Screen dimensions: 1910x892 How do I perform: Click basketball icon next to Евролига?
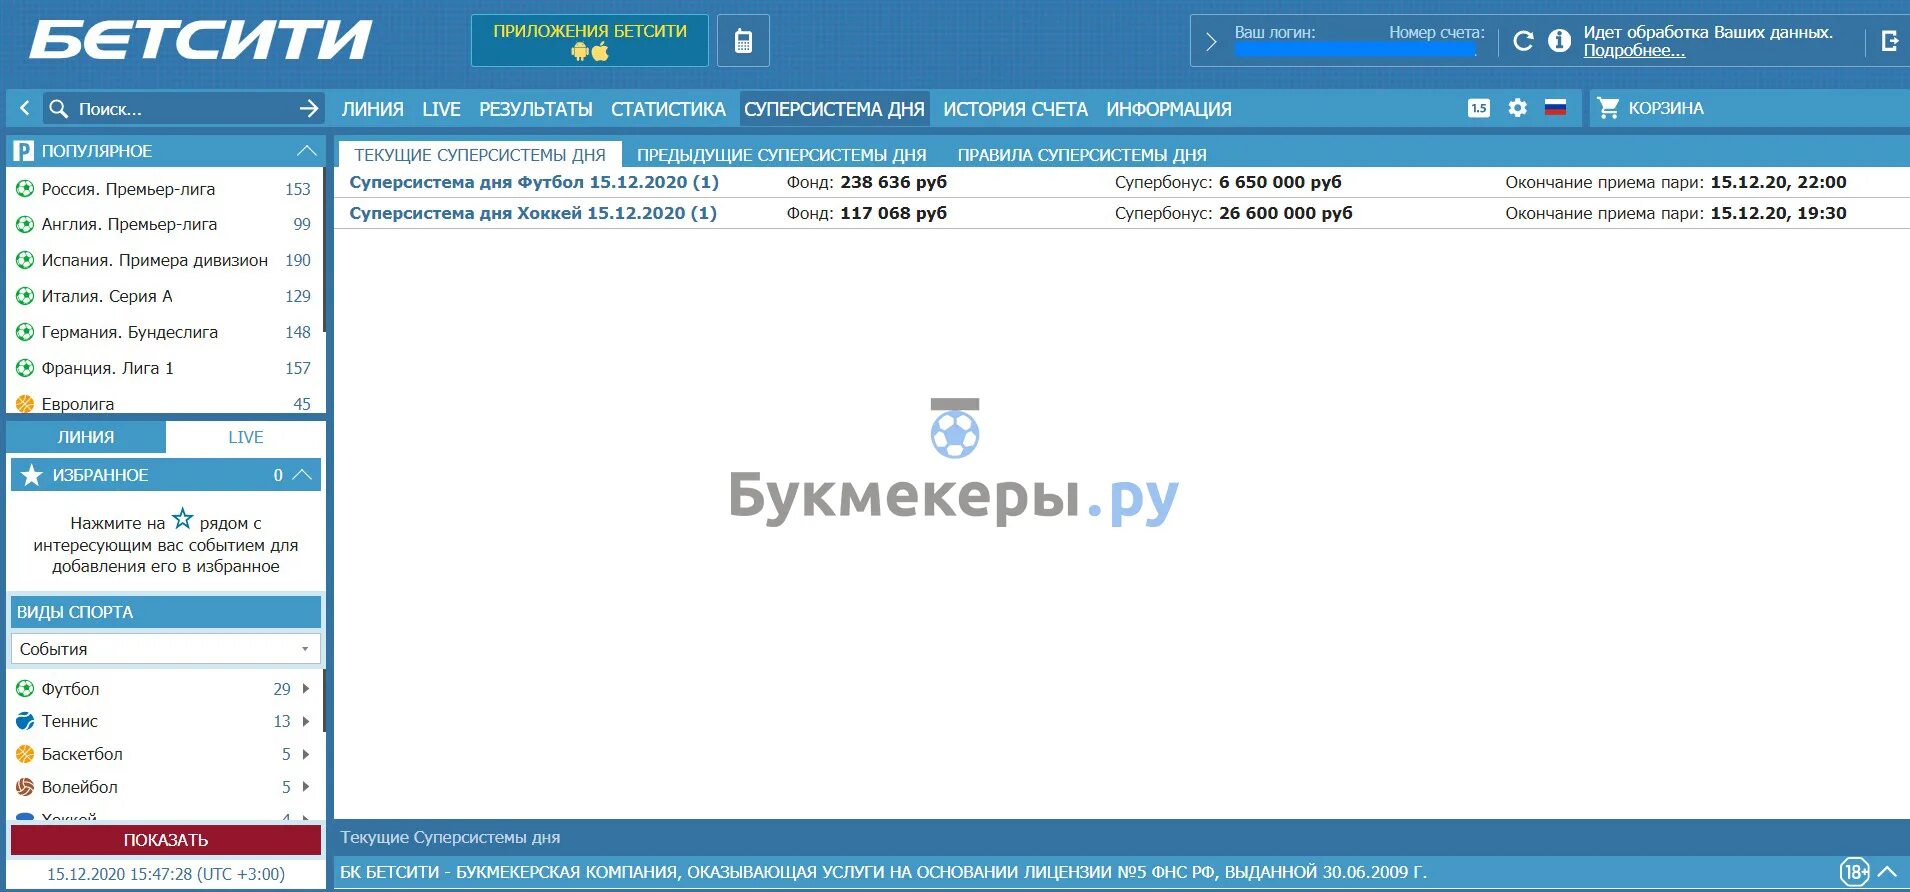(25, 404)
